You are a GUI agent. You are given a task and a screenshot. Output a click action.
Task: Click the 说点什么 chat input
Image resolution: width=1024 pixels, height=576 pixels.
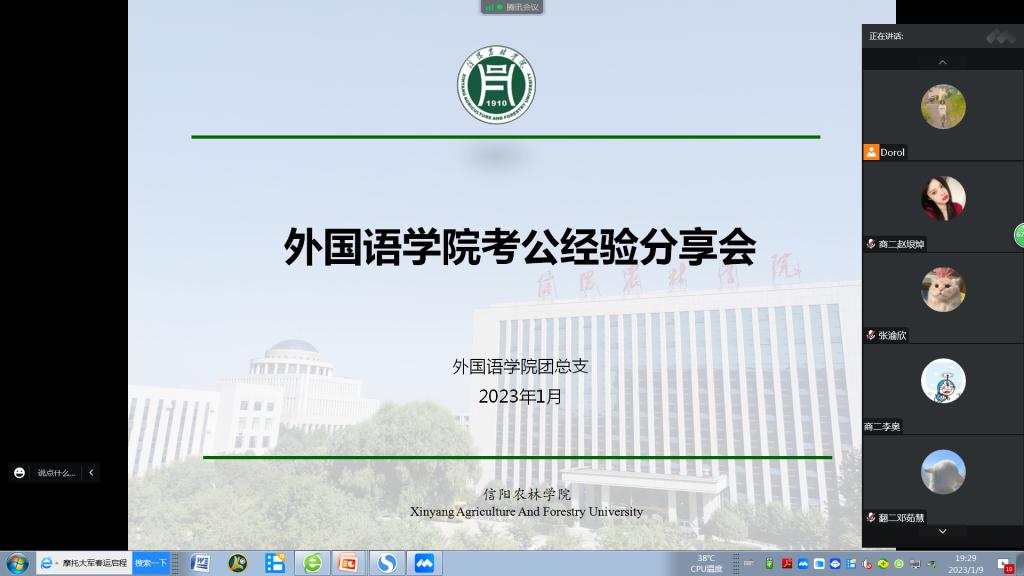(x=56, y=473)
